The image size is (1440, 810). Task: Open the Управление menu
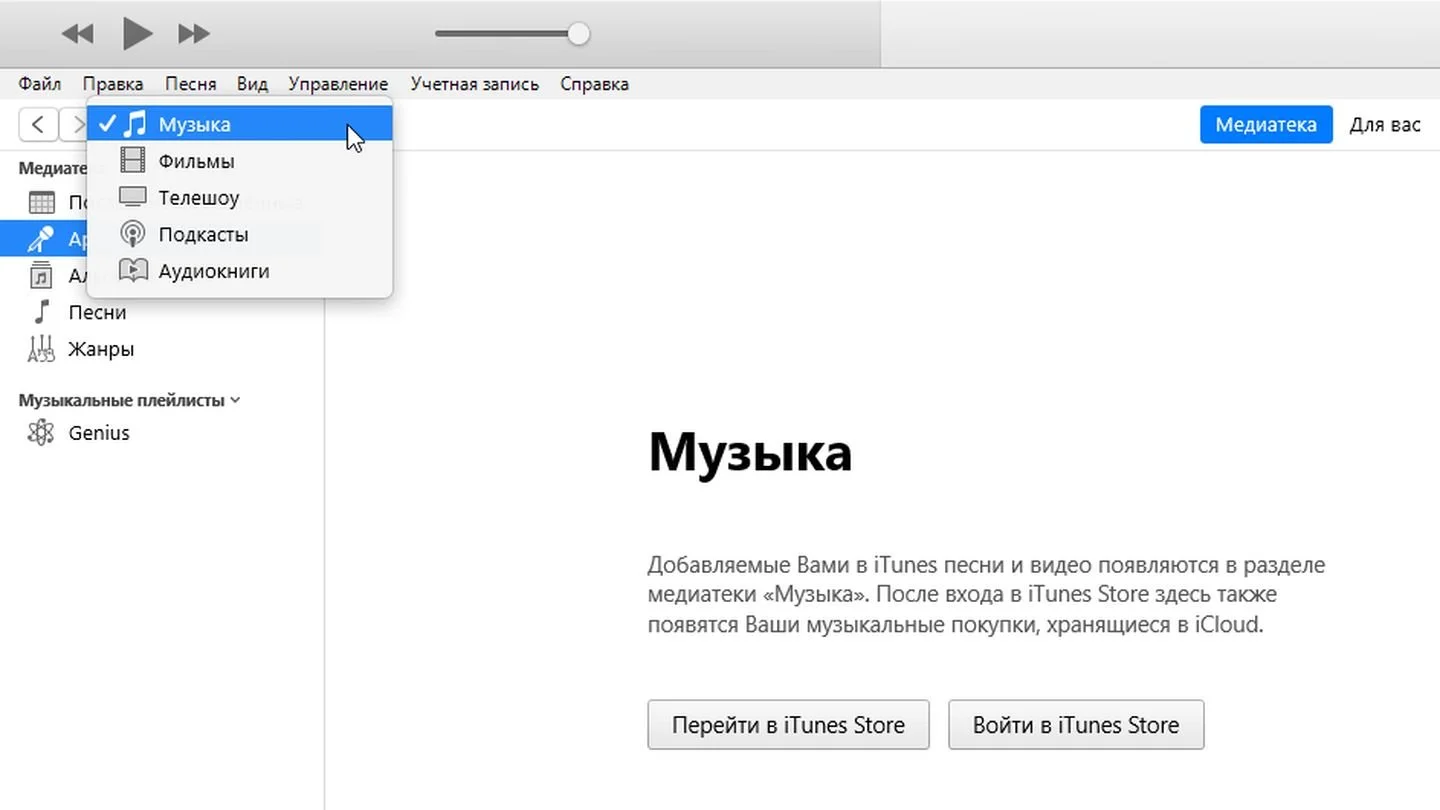338,84
